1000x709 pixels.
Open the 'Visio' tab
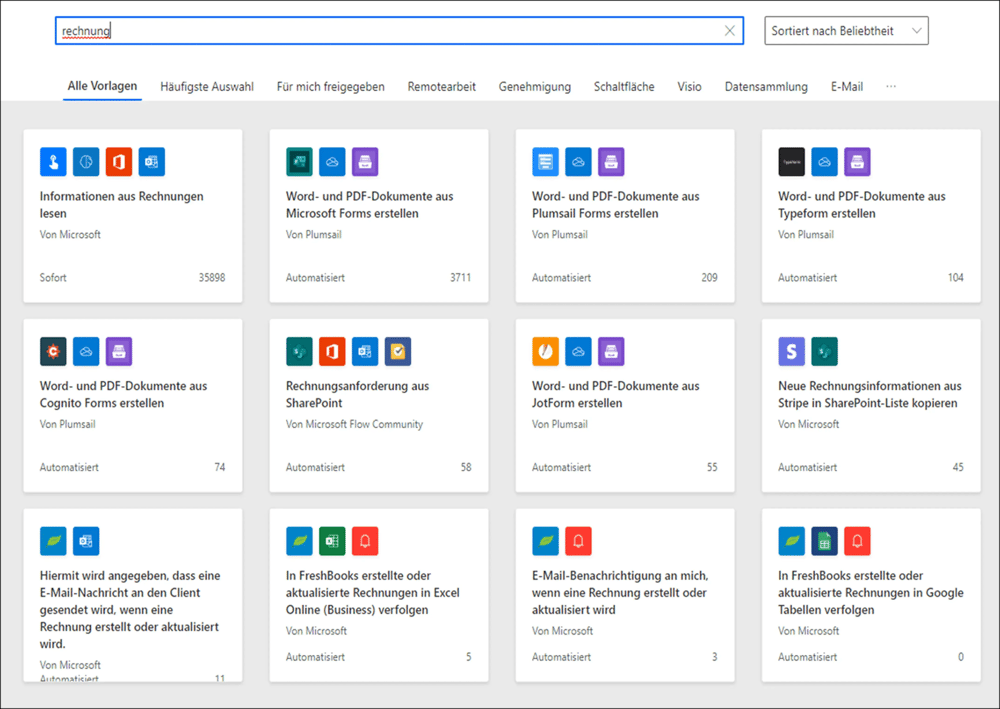tap(689, 87)
